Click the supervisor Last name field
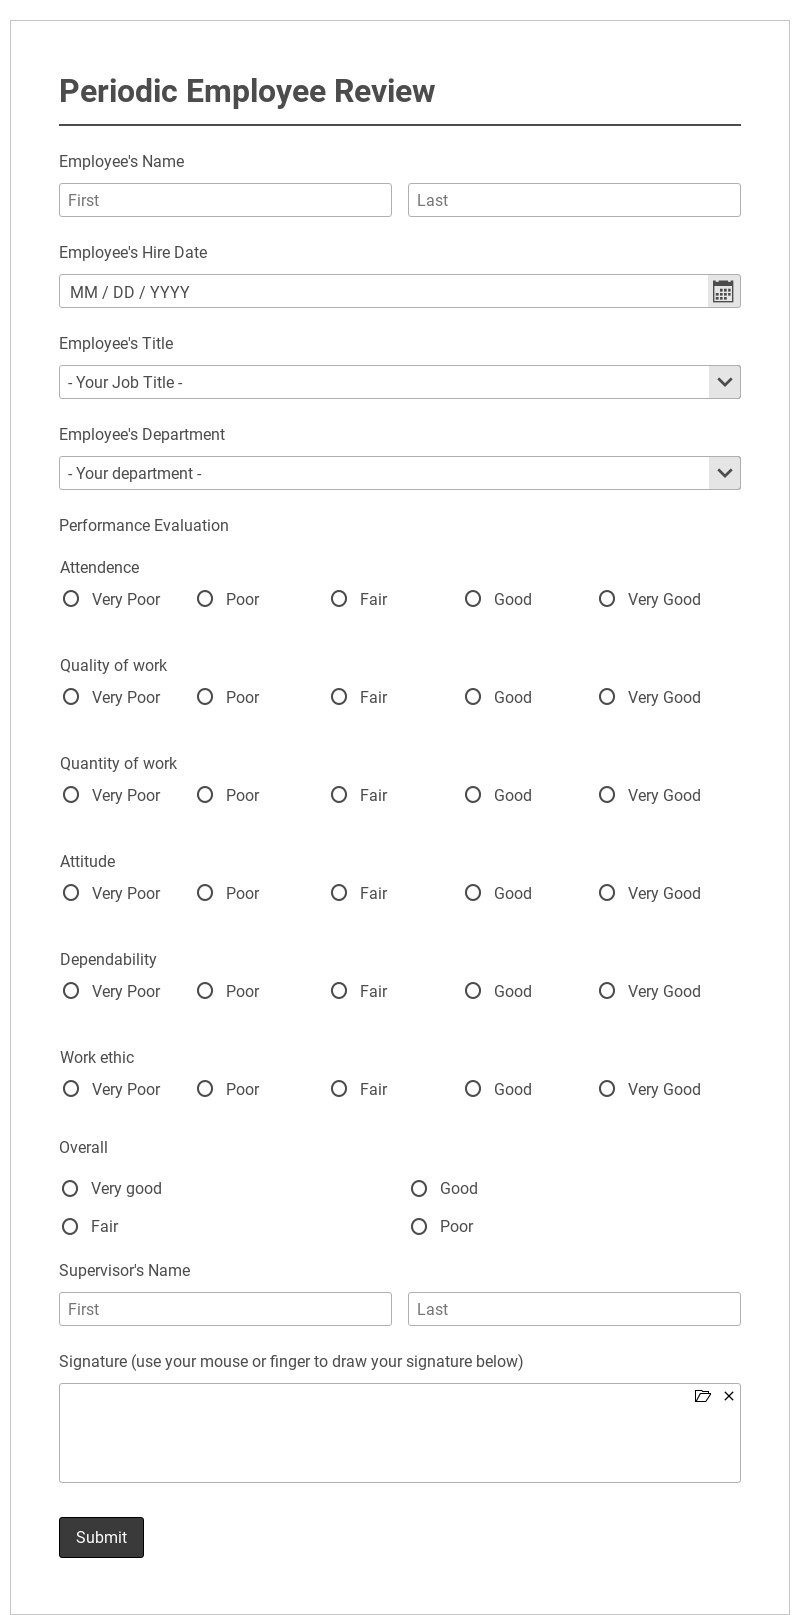Viewport: 800px width, 1615px height. point(574,1309)
